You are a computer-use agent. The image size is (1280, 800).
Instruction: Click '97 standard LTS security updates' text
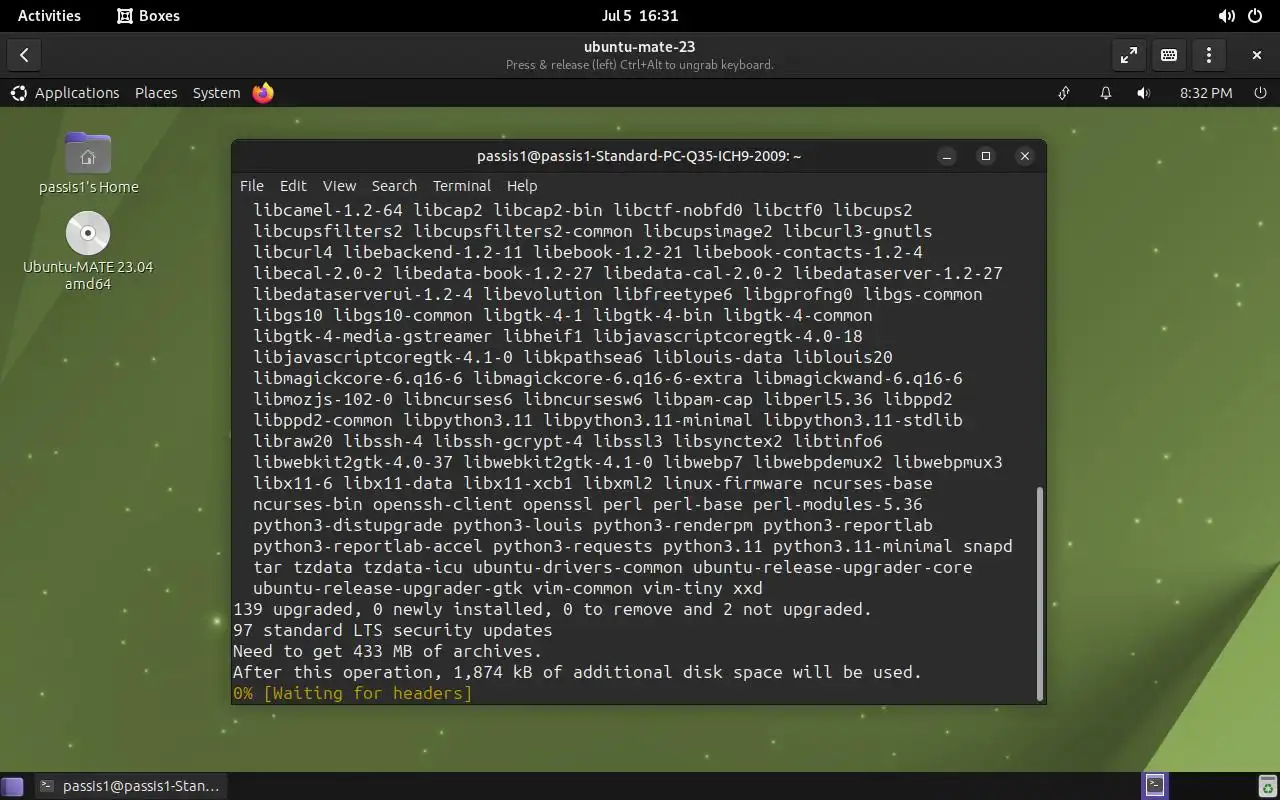(x=392, y=630)
